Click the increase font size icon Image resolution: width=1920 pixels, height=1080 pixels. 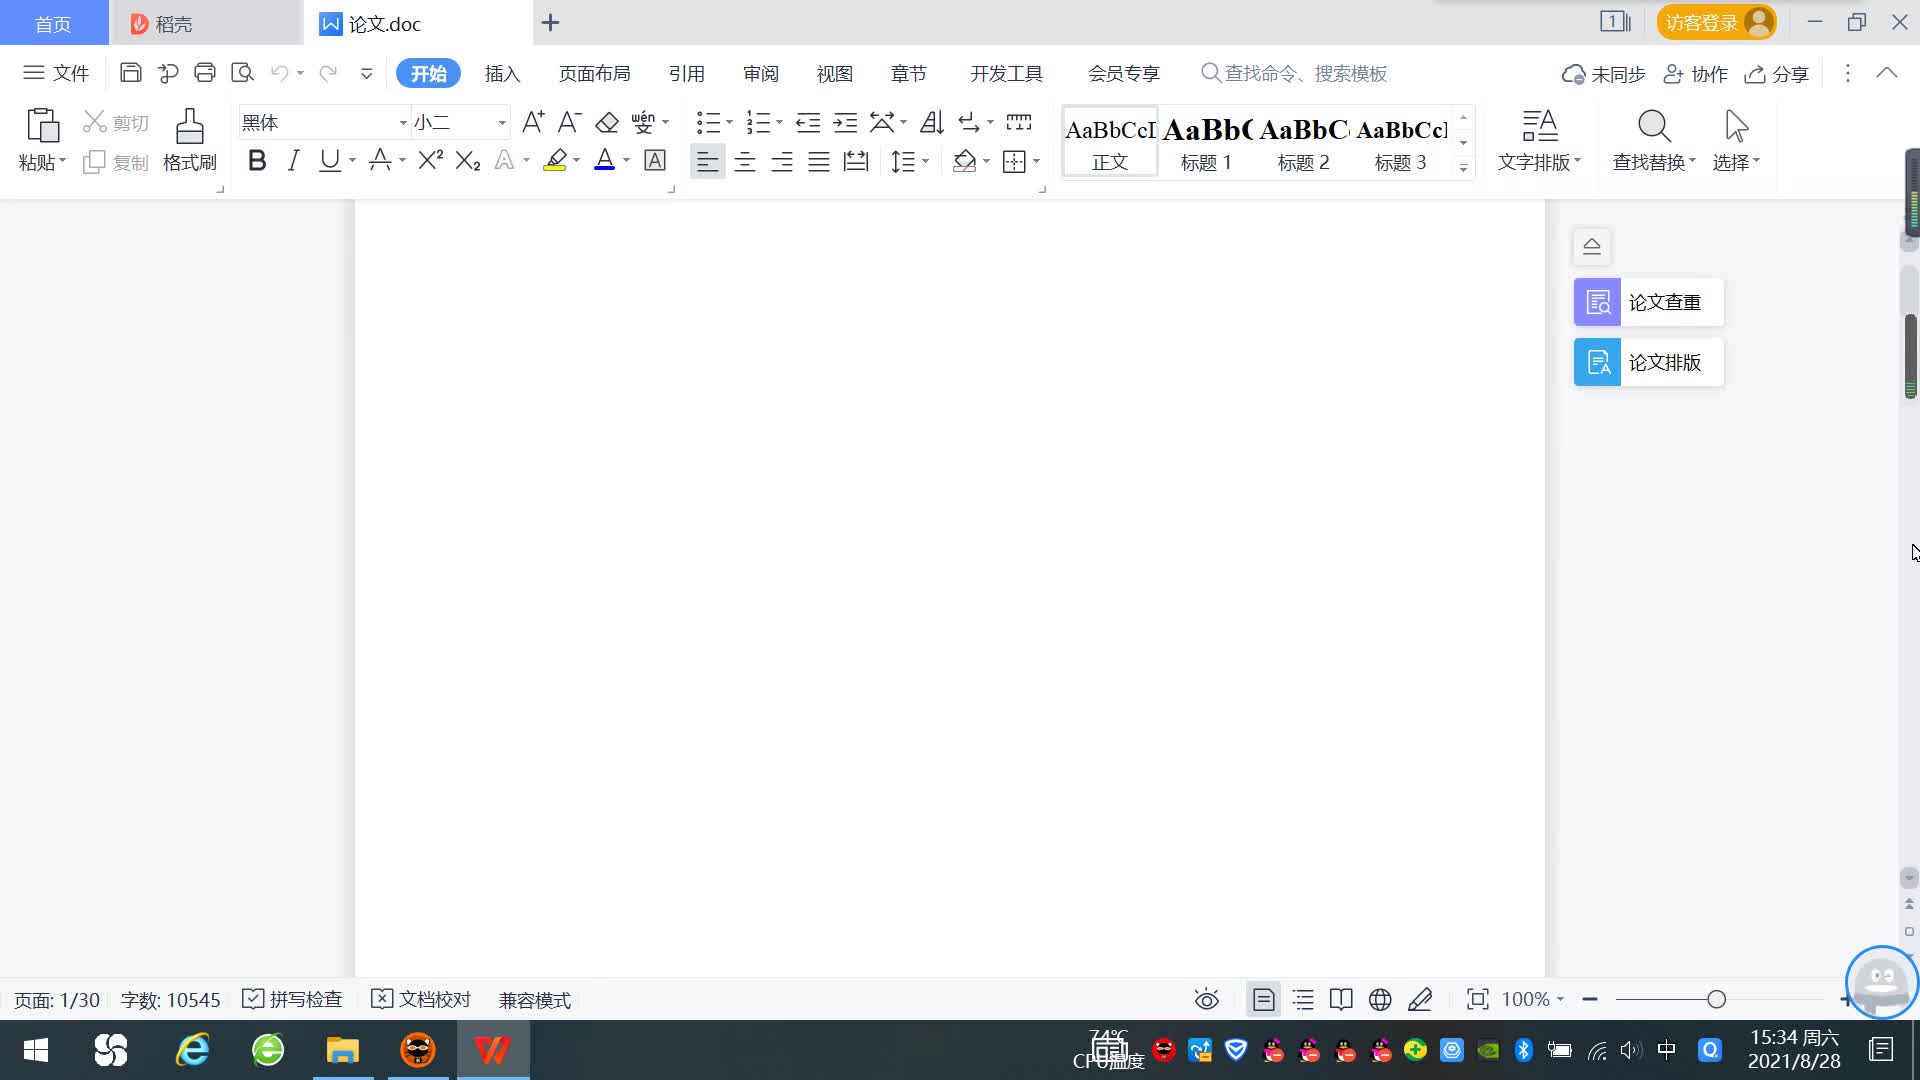point(533,123)
